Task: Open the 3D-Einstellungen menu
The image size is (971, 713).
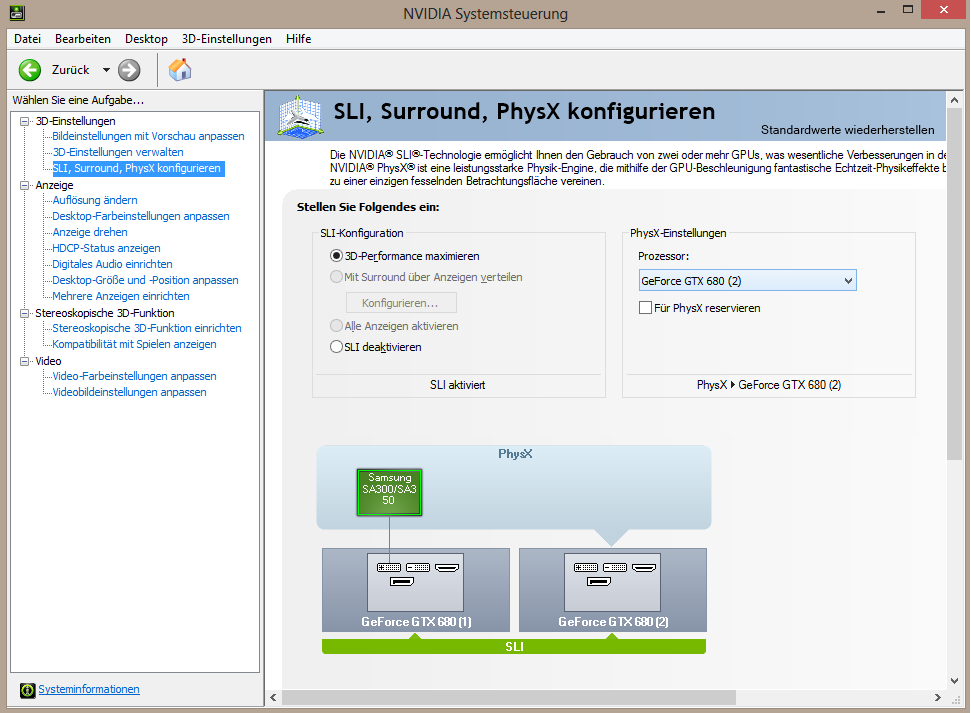Action: 227,39
